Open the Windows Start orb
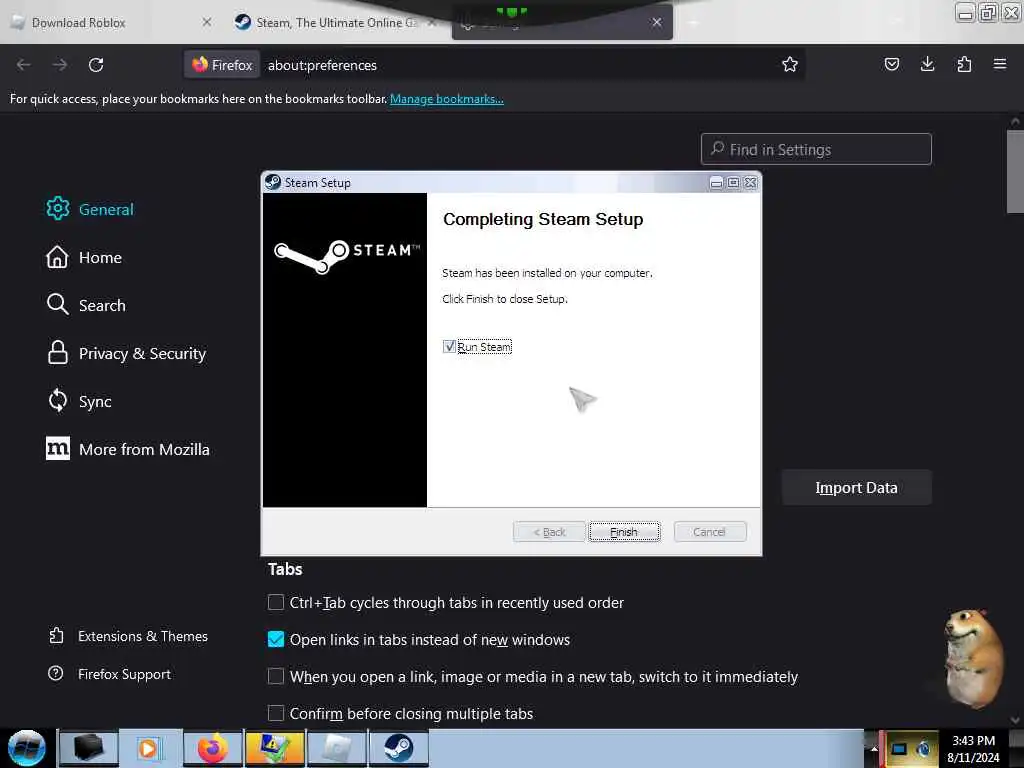 point(27,748)
